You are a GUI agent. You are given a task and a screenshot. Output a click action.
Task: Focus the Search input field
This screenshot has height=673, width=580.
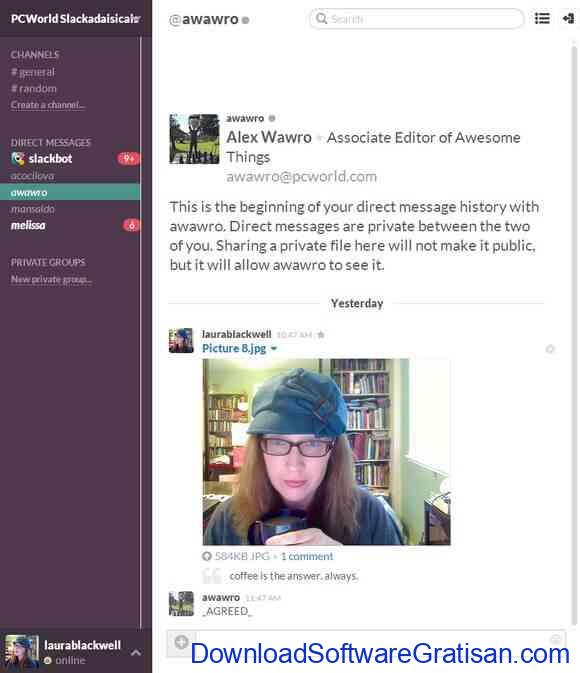[416, 19]
